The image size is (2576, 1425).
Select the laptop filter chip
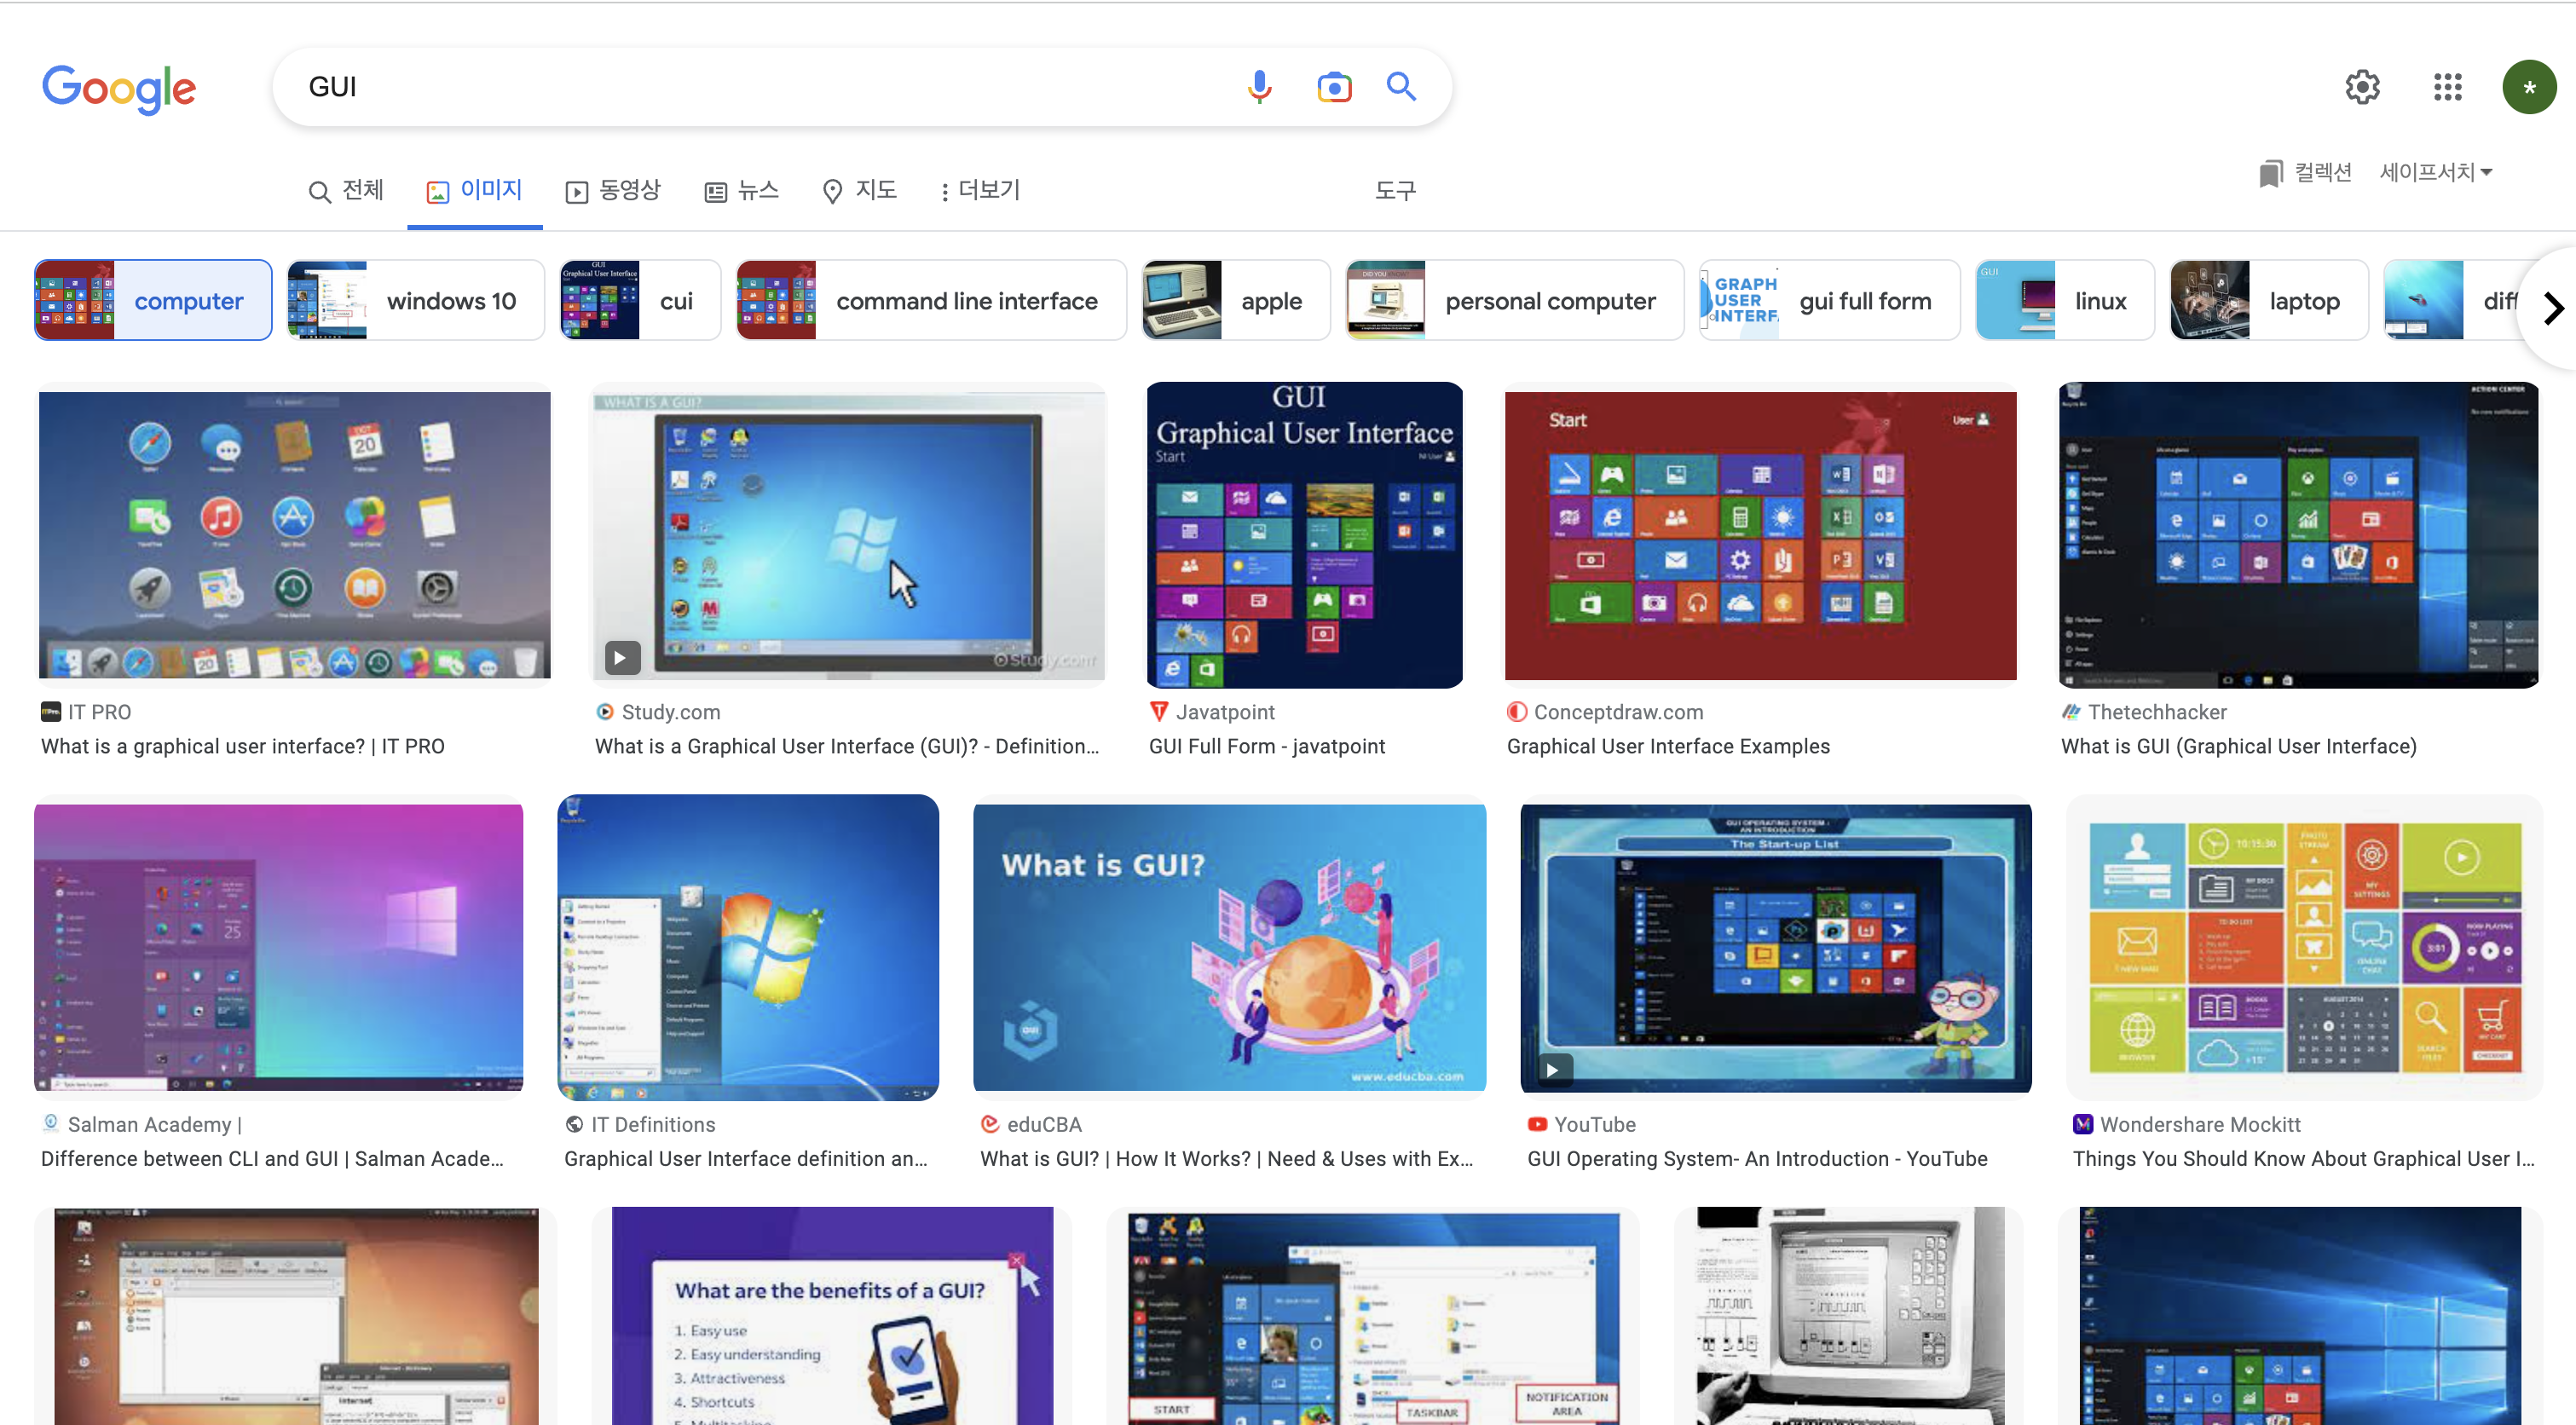(x=2268, y=300)
